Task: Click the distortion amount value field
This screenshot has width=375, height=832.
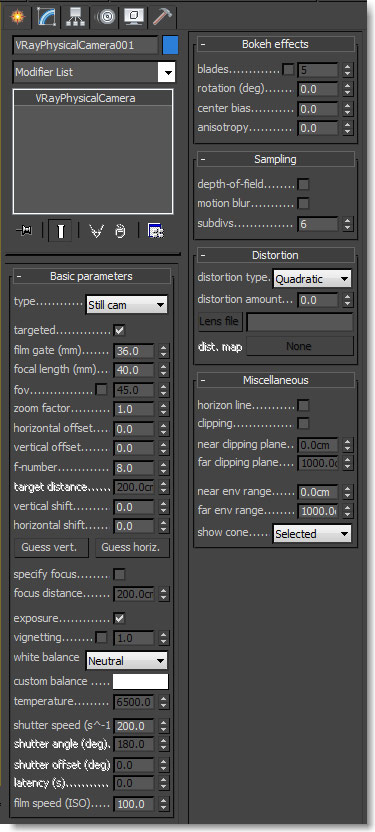Action: (x=318, y=300)
